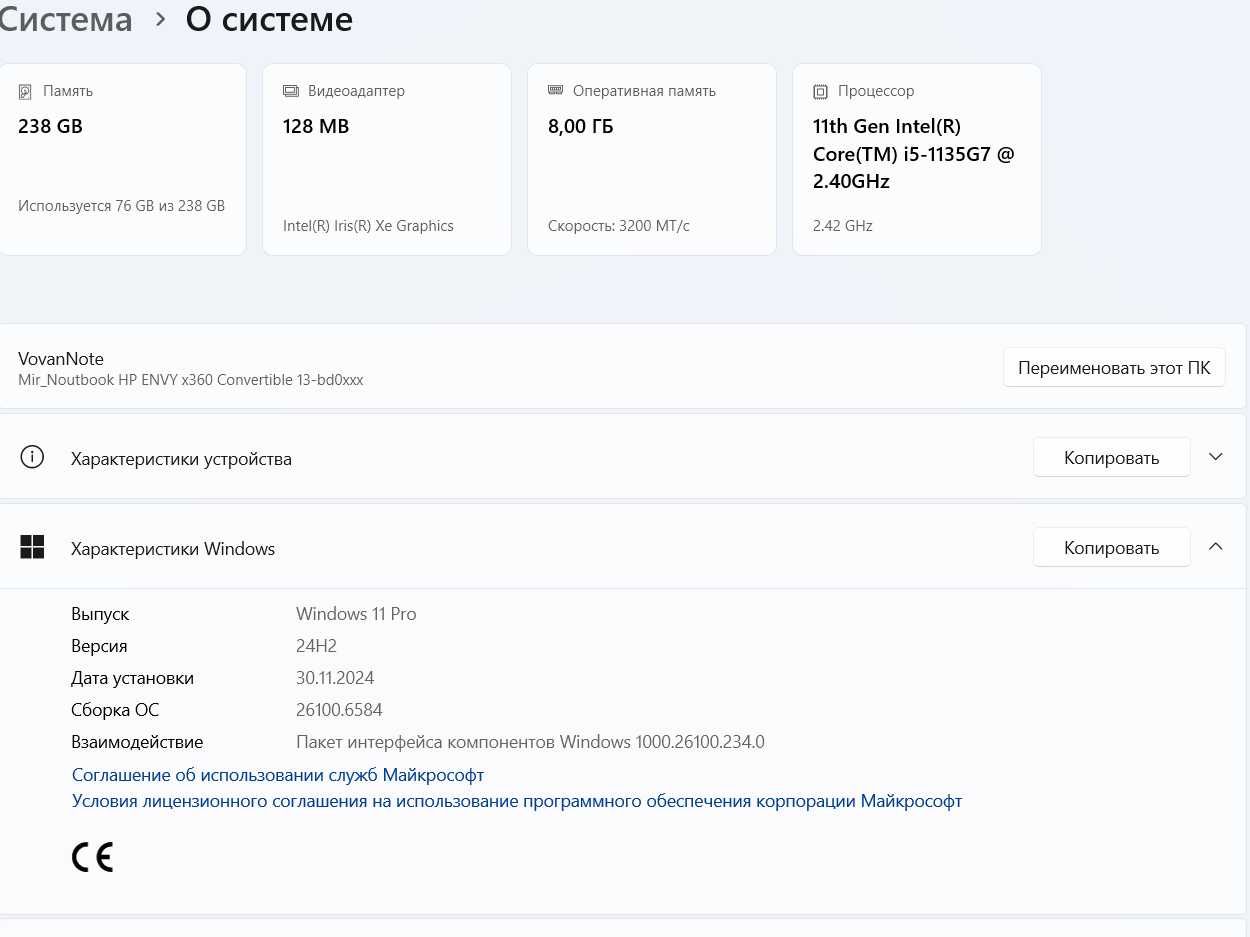
Task: Click the OS build value 26100.6584
Action: (x=339, y=710)
